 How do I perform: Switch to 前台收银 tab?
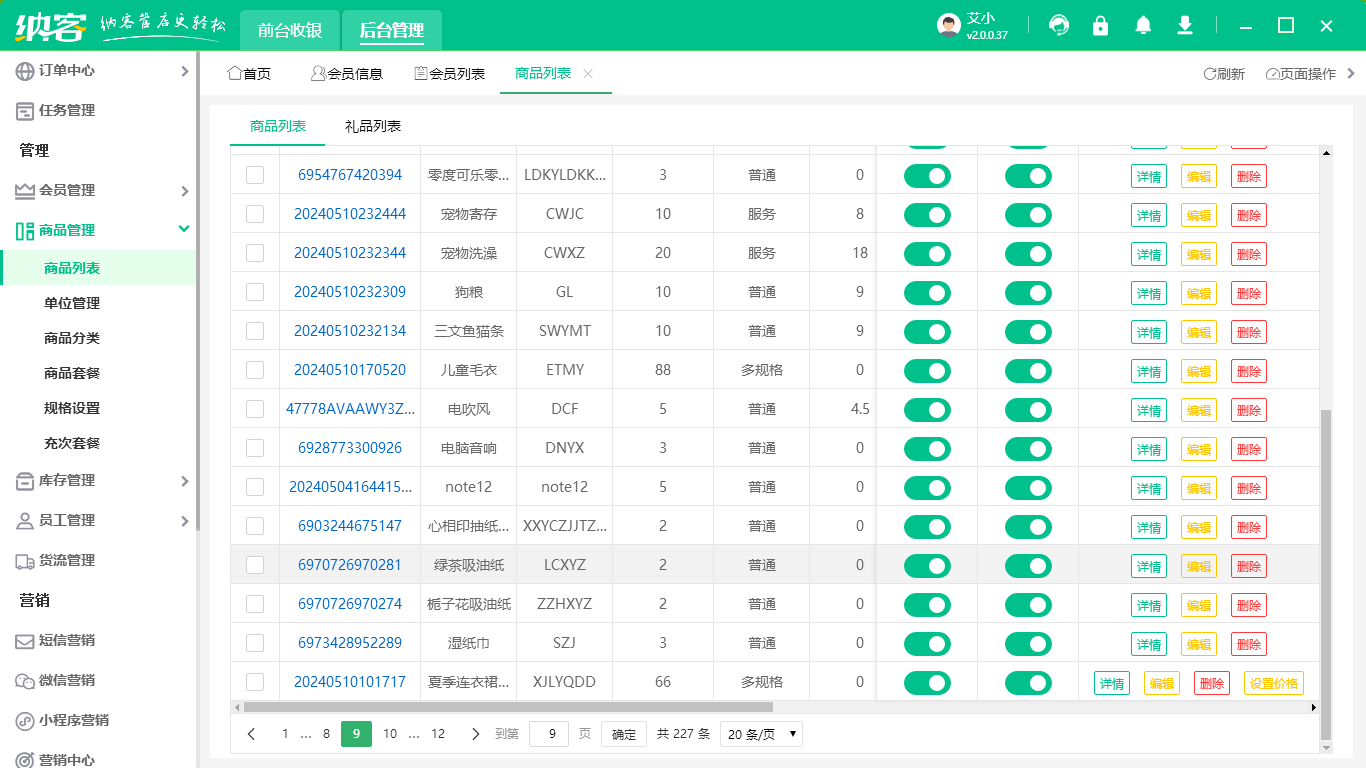pyautogui.click(x=290, y=30)
